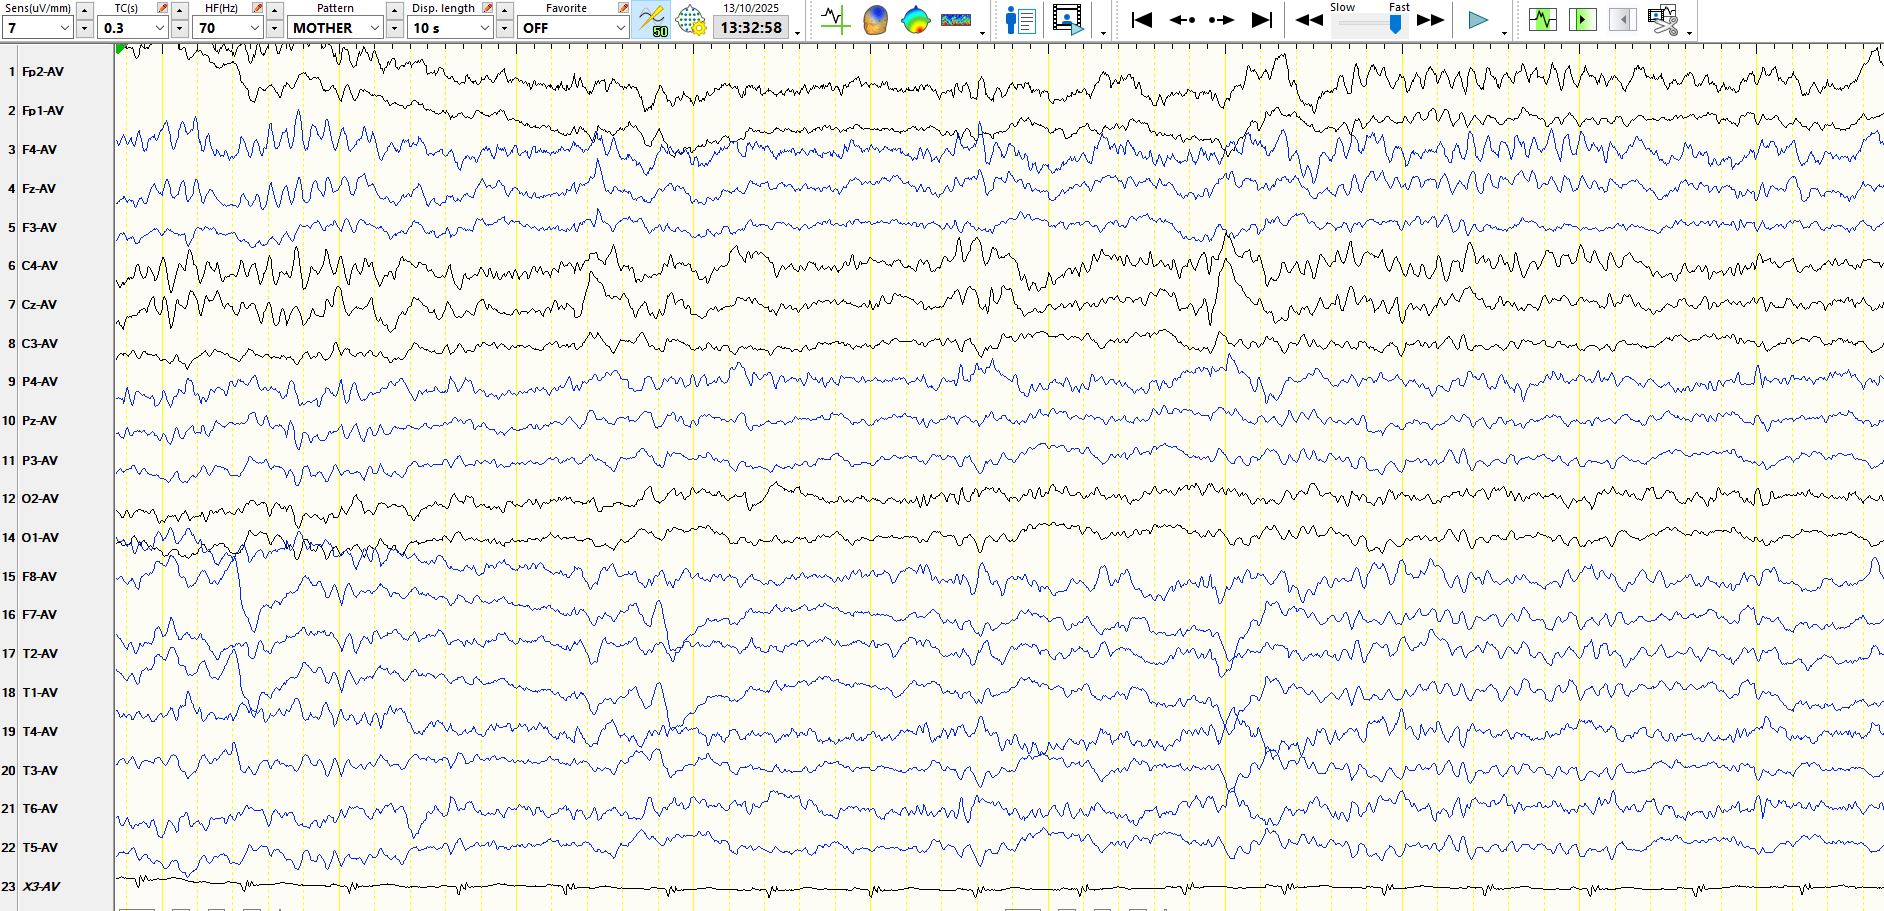1884x911 pixels.
Task: Select the next Pattern with down arrow
Action: coord(395,29)
